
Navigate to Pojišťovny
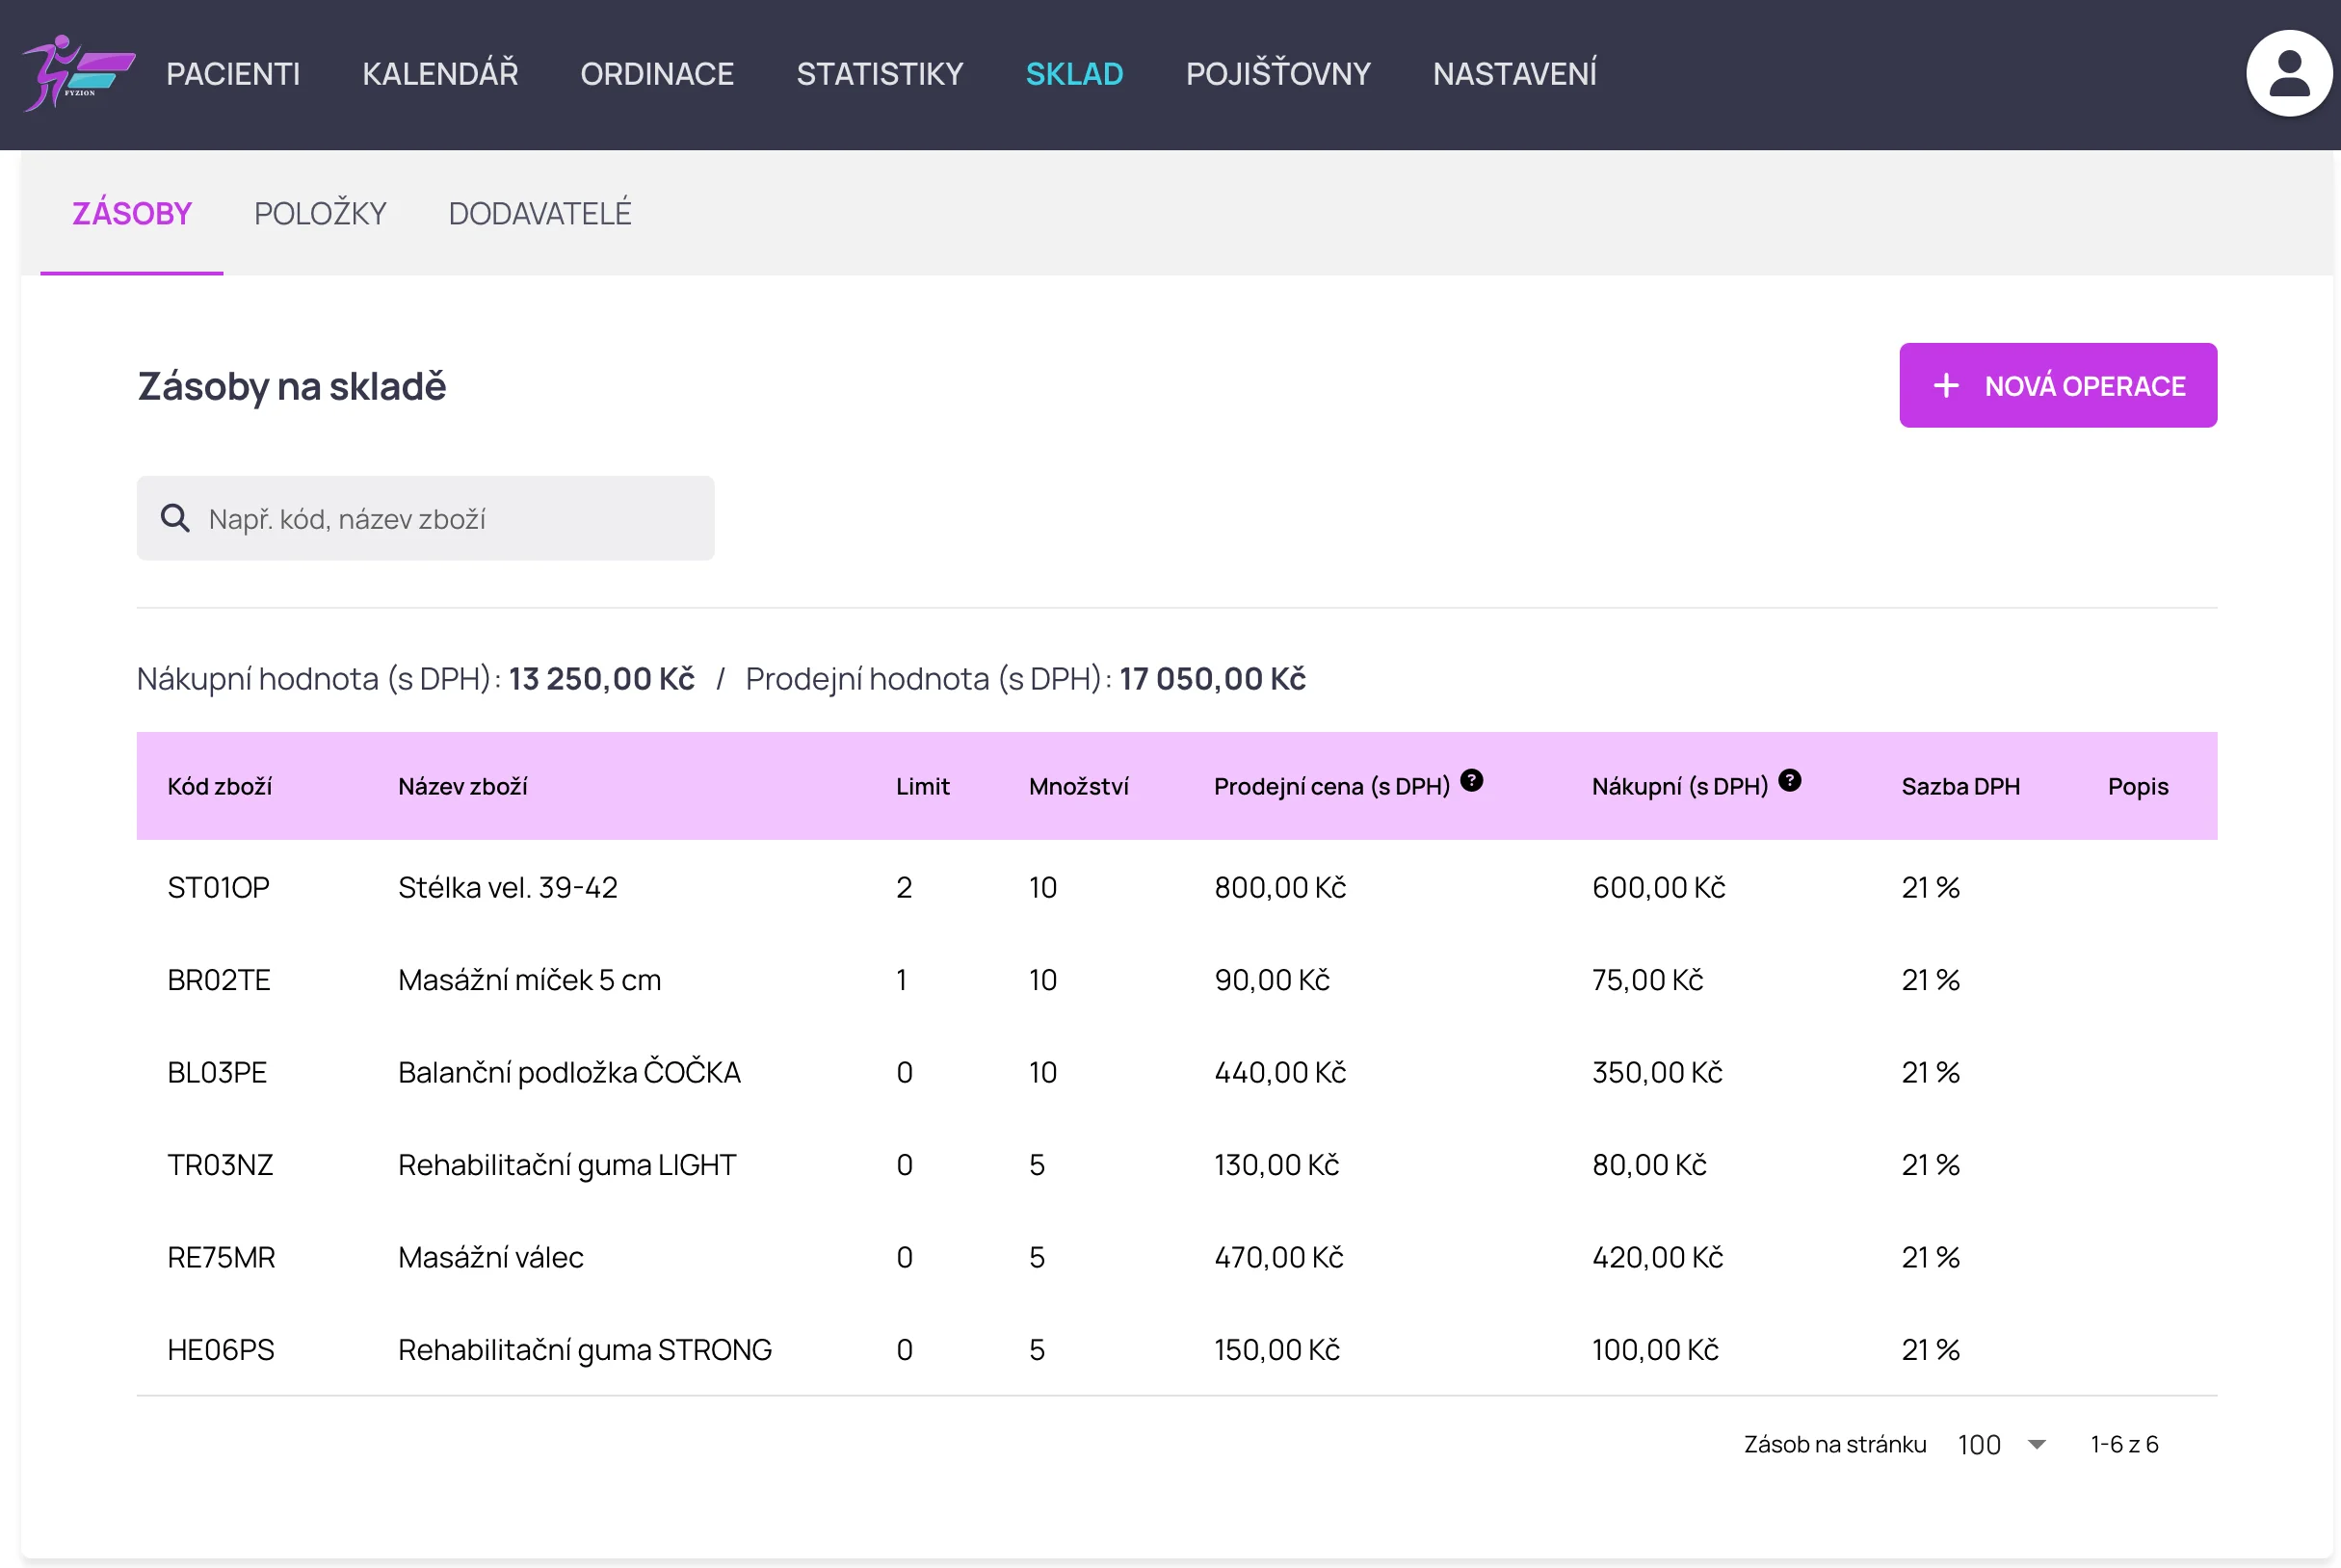(x=1277, y=74)
